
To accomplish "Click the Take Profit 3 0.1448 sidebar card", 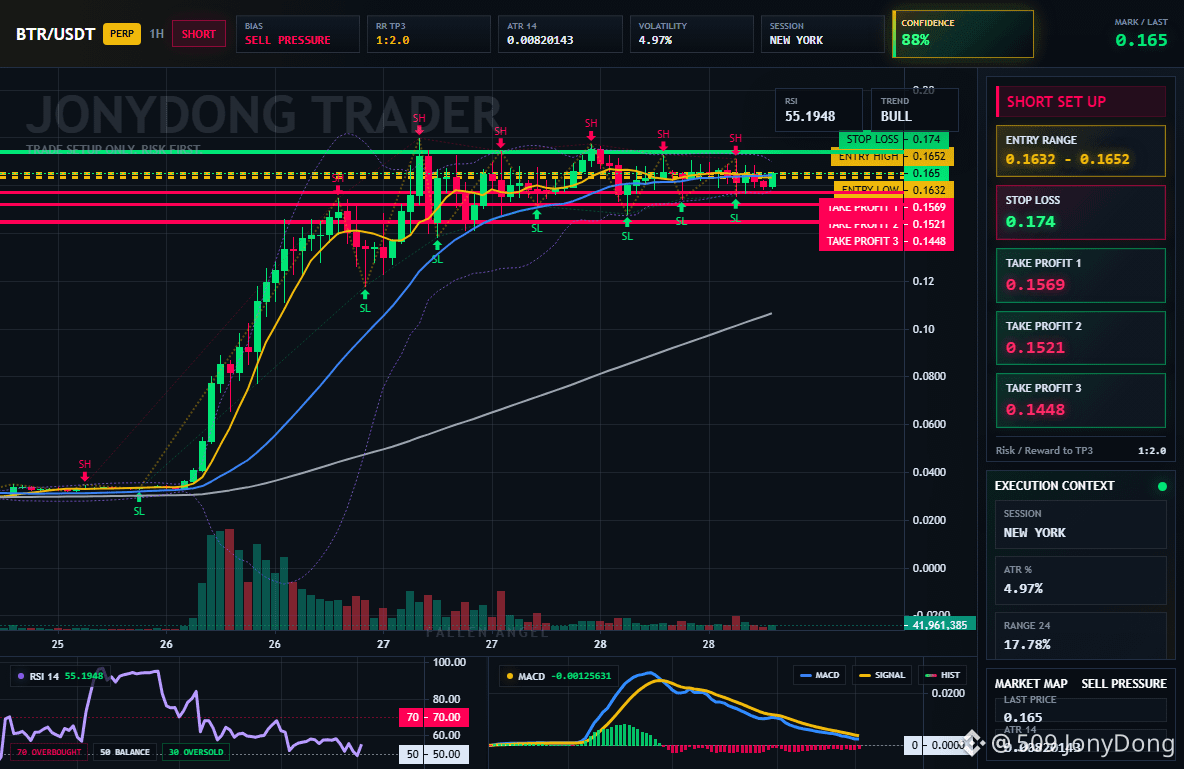I will (x=1081, y=400).
